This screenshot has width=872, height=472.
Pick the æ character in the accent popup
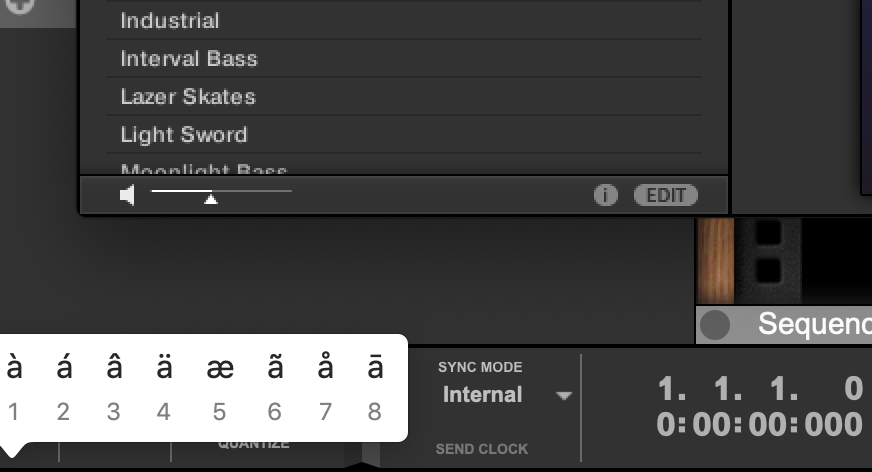point(220,369)
